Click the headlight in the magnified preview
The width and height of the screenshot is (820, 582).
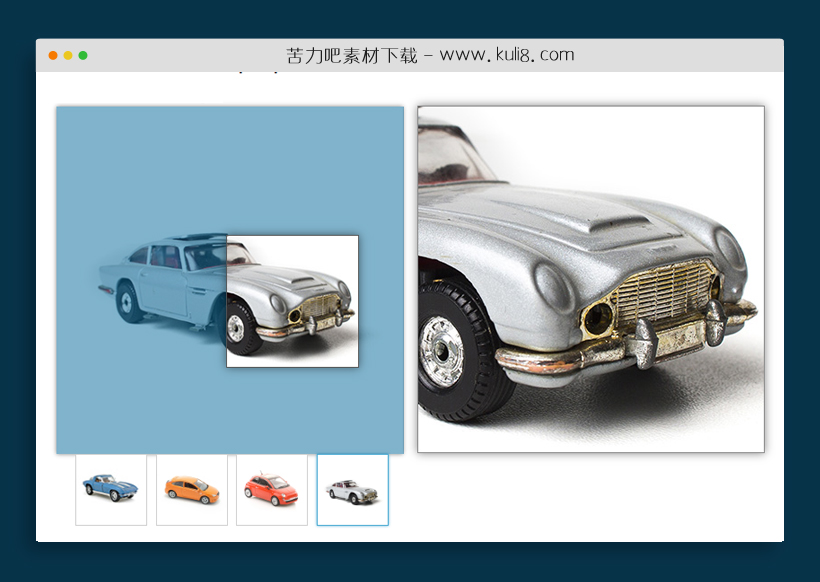(598, 318)
